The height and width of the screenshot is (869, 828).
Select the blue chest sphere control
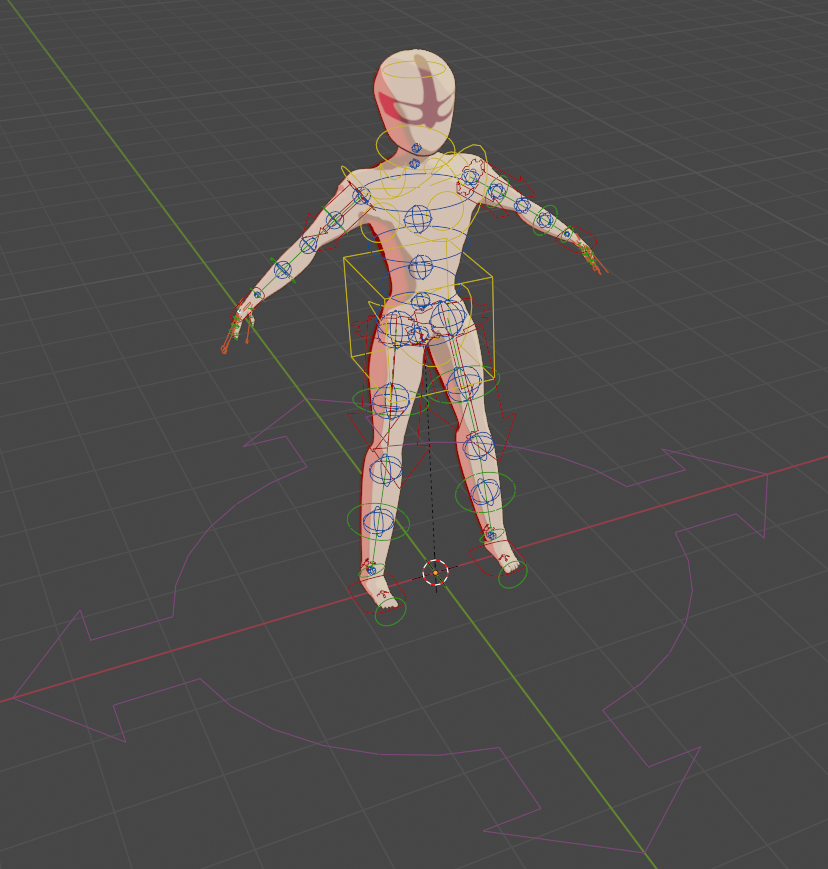(x=418, y=218)
